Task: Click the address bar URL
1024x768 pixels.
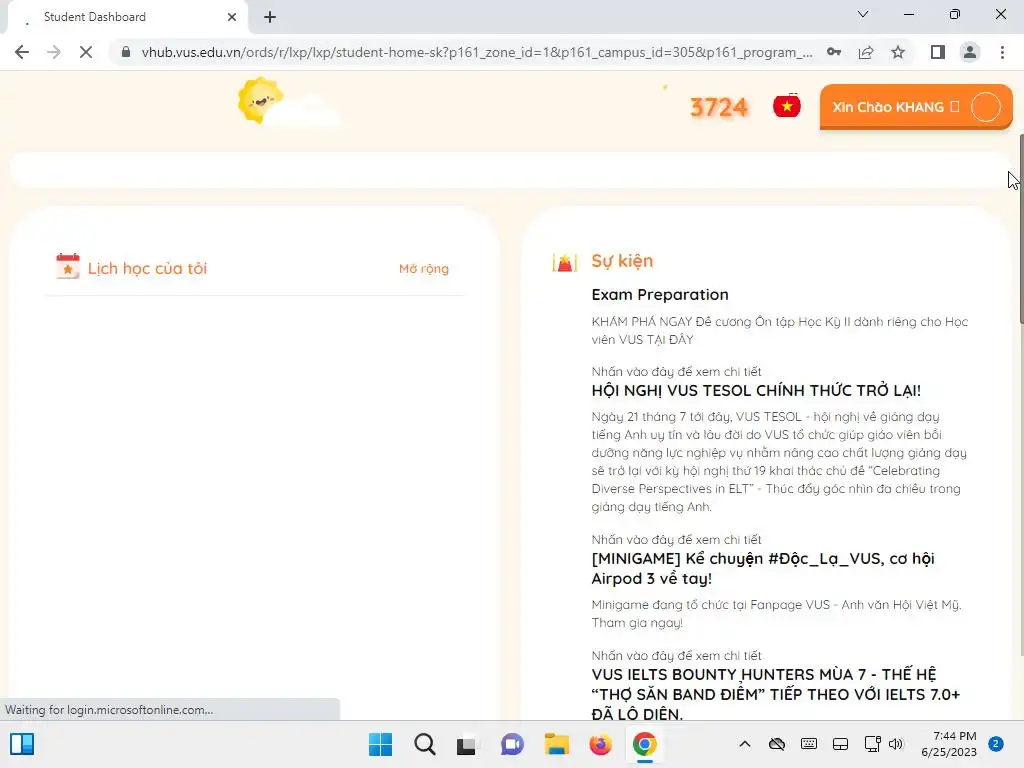Action: coord(477,52)
